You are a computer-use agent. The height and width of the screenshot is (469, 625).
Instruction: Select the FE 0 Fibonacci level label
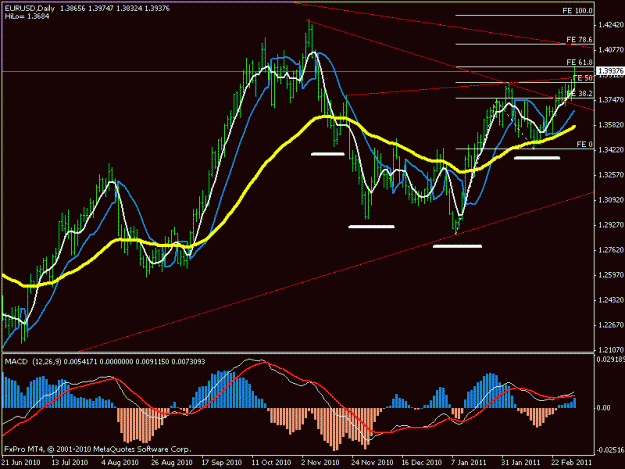tap(584, 144)
